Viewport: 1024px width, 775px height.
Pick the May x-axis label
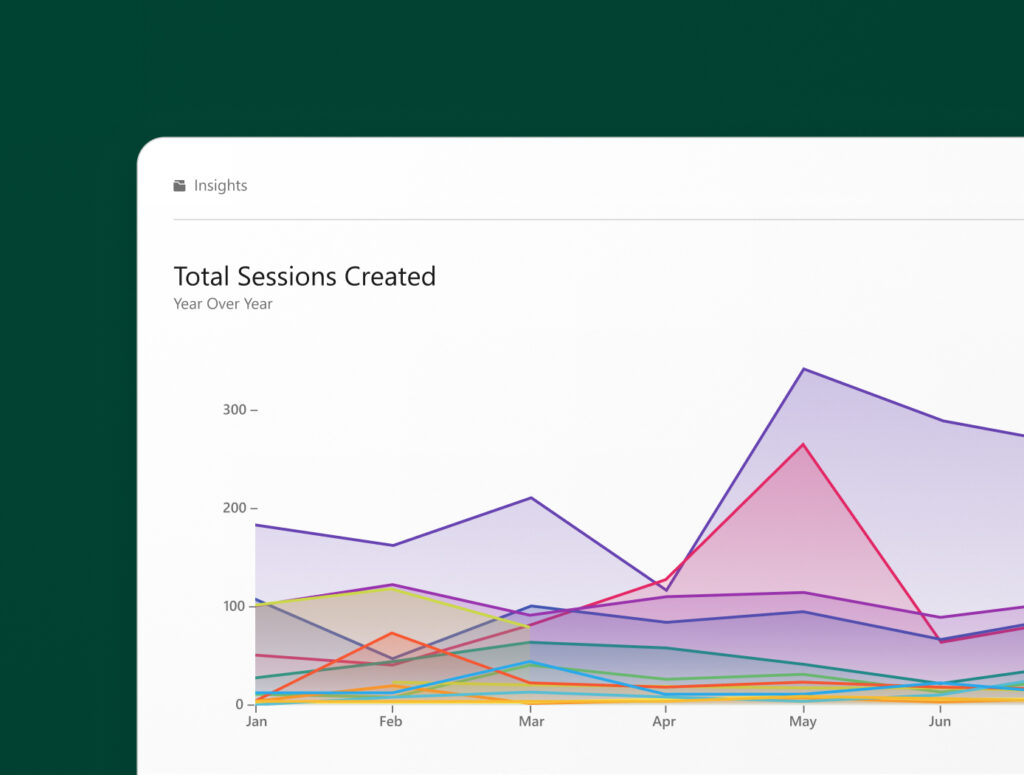click(802, 721)
